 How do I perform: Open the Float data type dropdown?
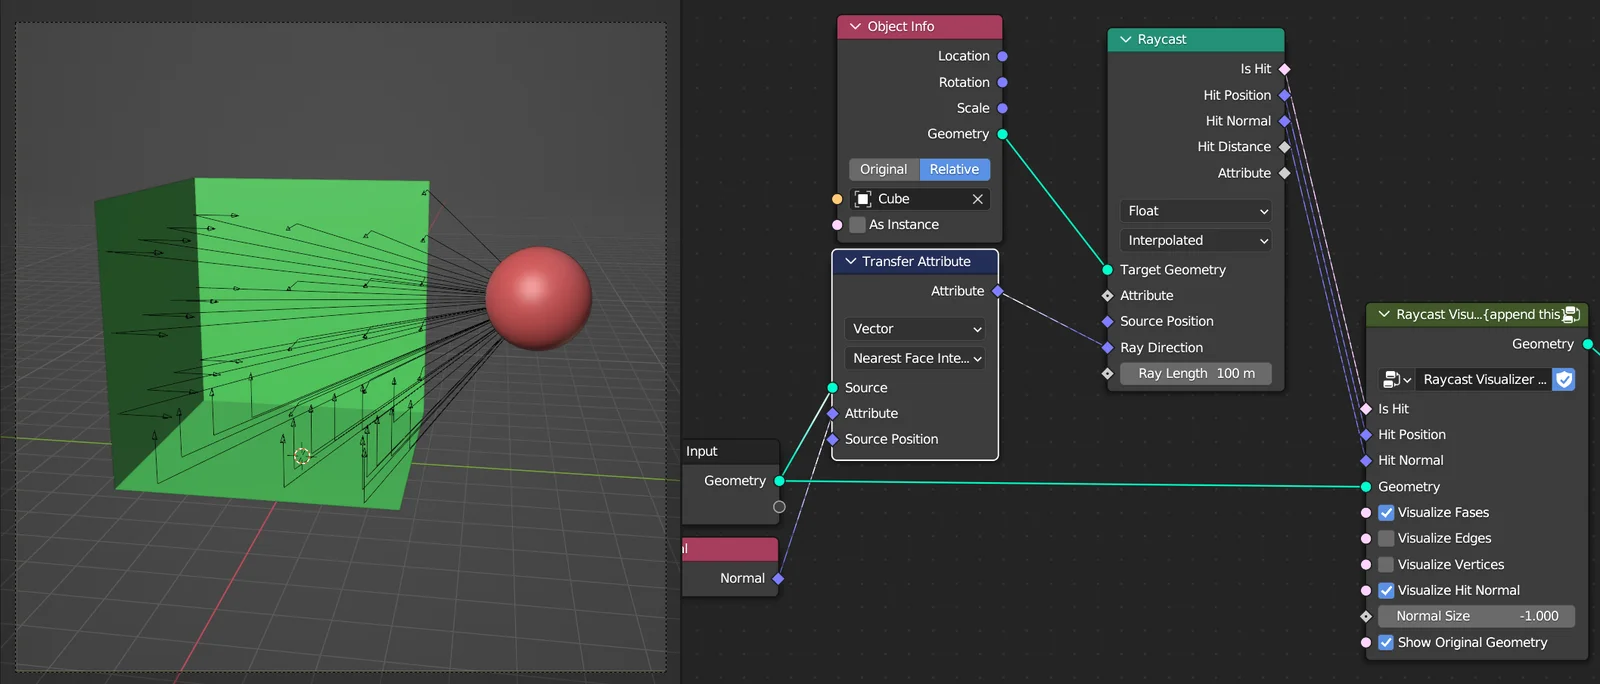tap(1196, 211)
